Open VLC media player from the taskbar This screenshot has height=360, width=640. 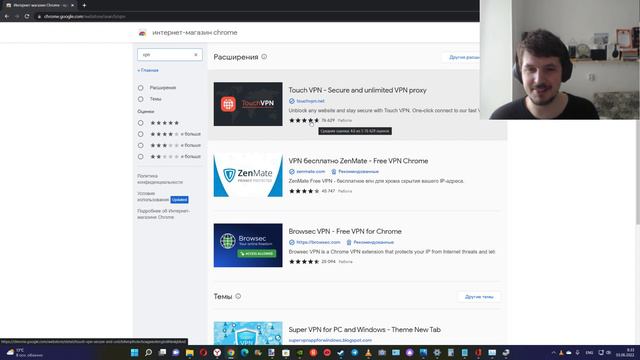pos(368,352)
